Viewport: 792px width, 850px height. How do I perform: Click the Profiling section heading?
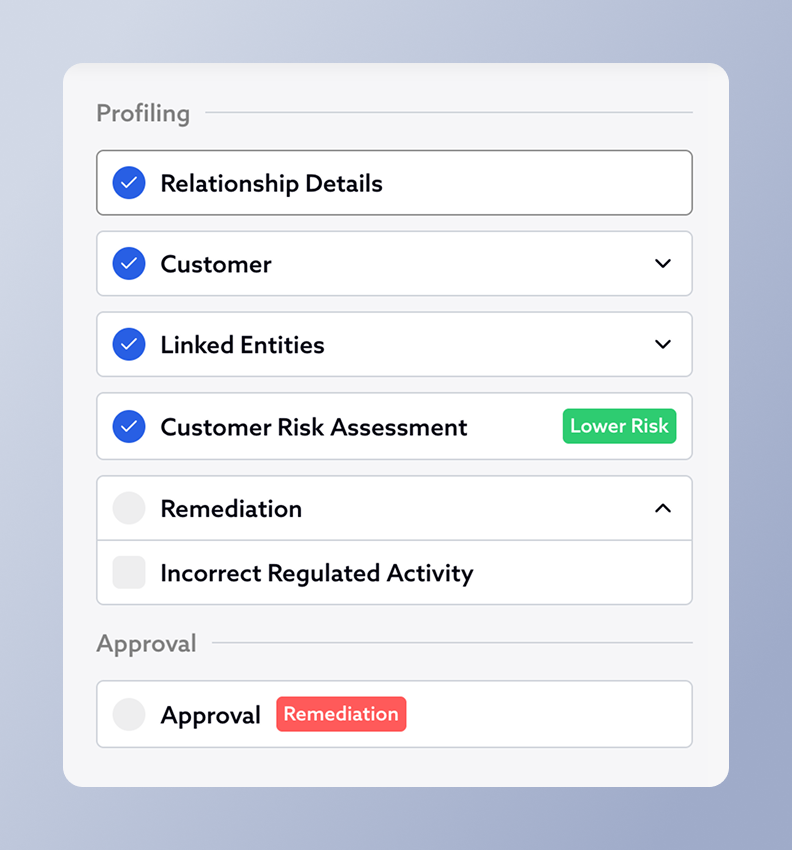coord(143,113)
